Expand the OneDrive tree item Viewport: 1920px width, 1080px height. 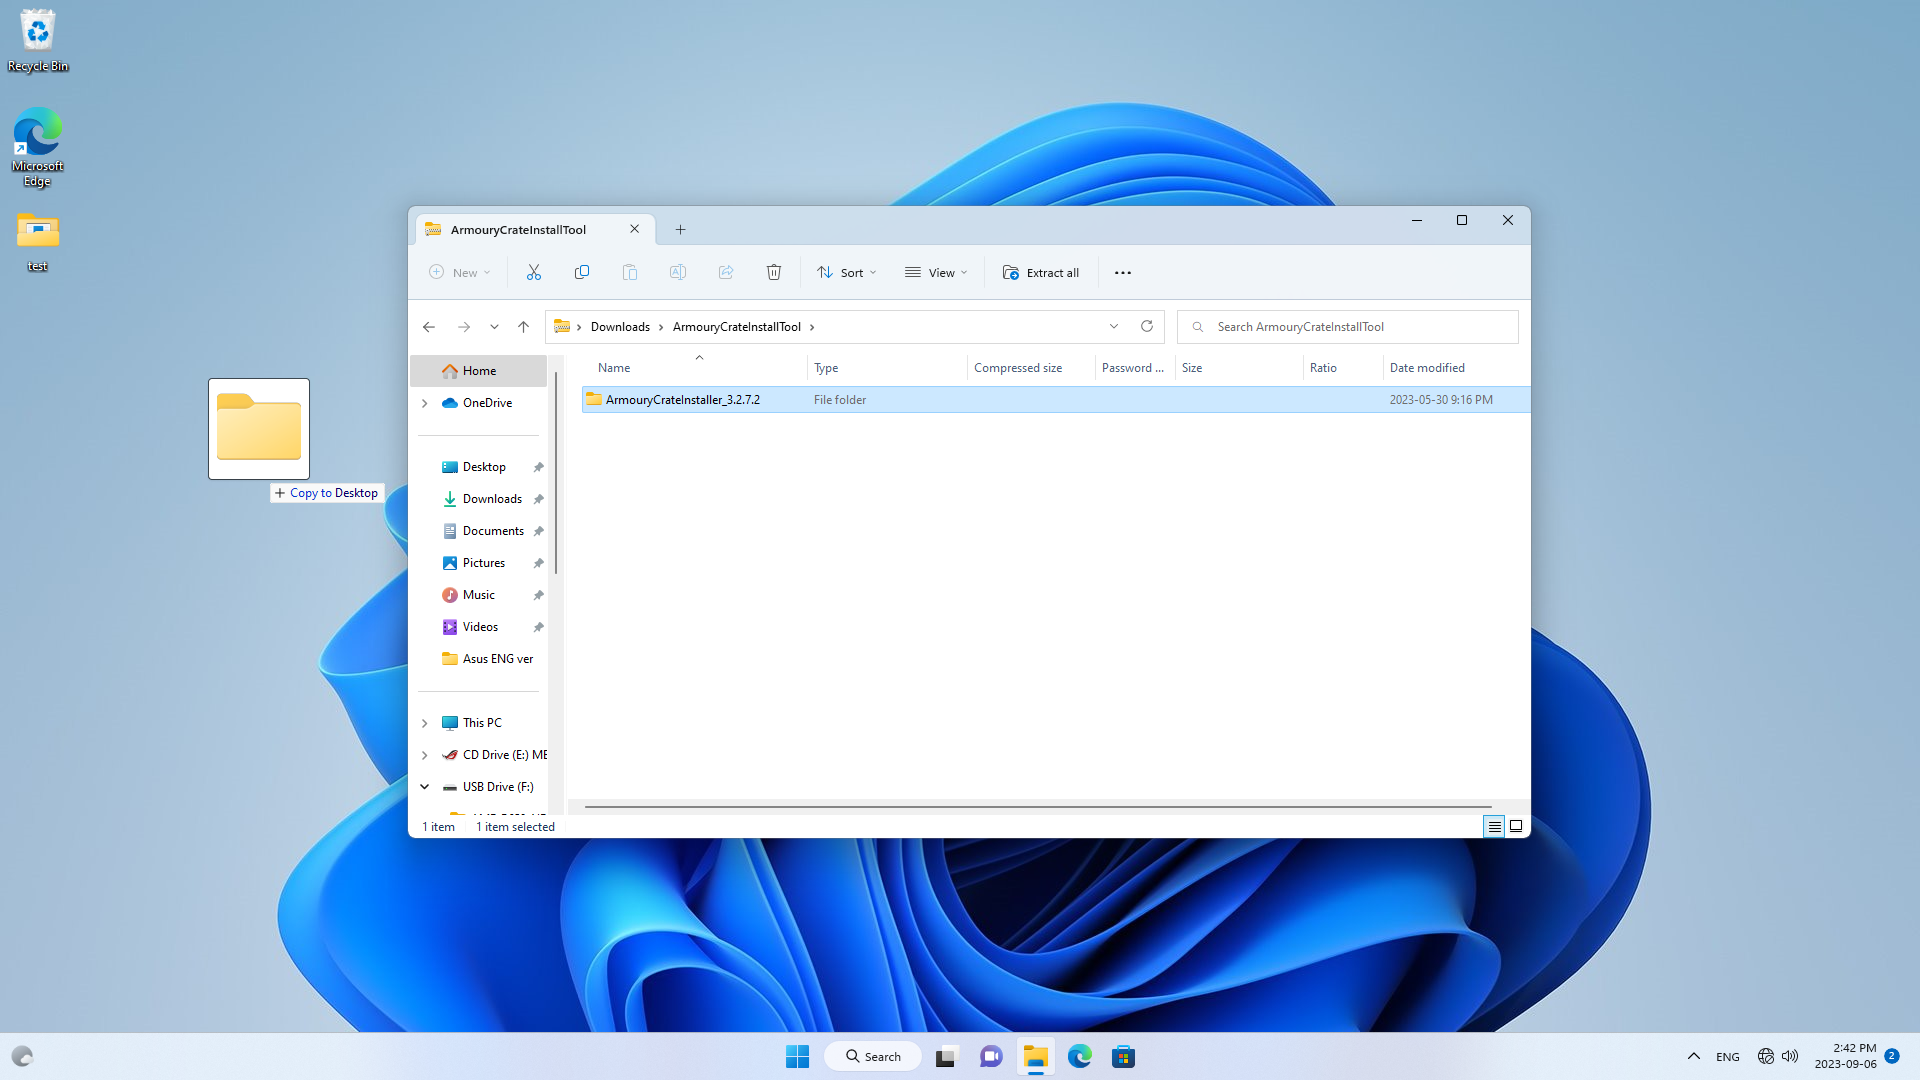click(x=425, y=402)
